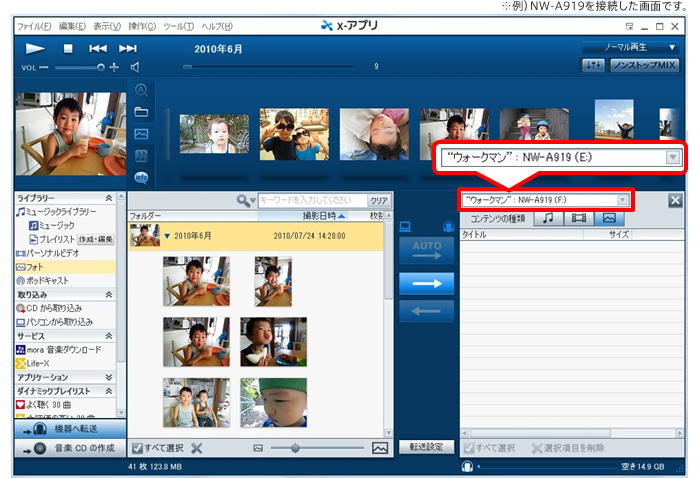Open the ノーマル再生 playback mode dropdown
Viewport: 700px width, 478px height.
pyautogui.click(x=630, y=47)
